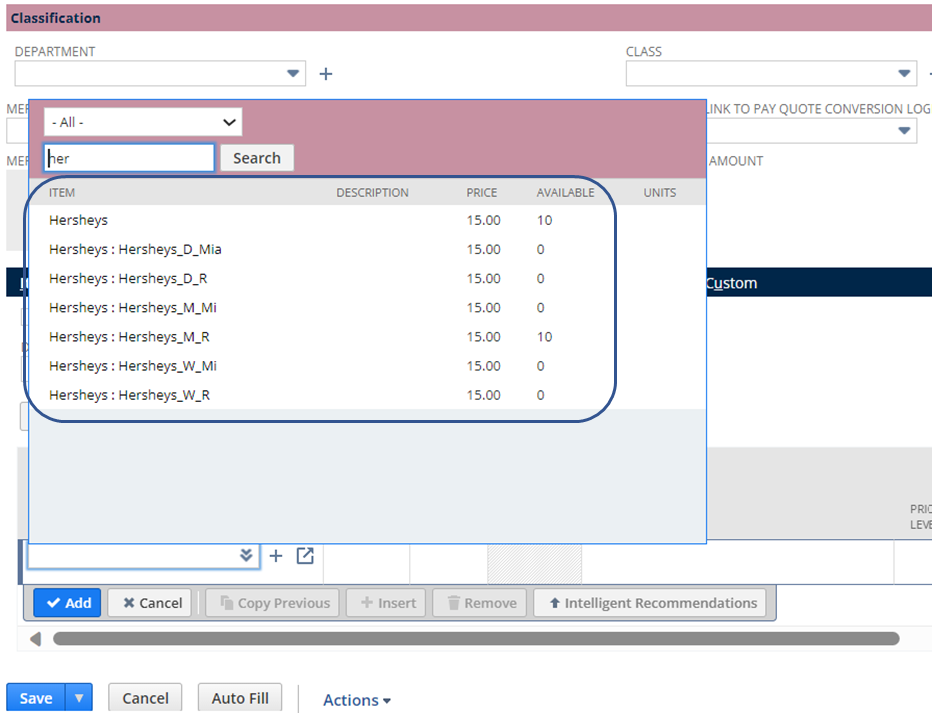
Task: Click the ITEM column header
Action: (62, 193)
